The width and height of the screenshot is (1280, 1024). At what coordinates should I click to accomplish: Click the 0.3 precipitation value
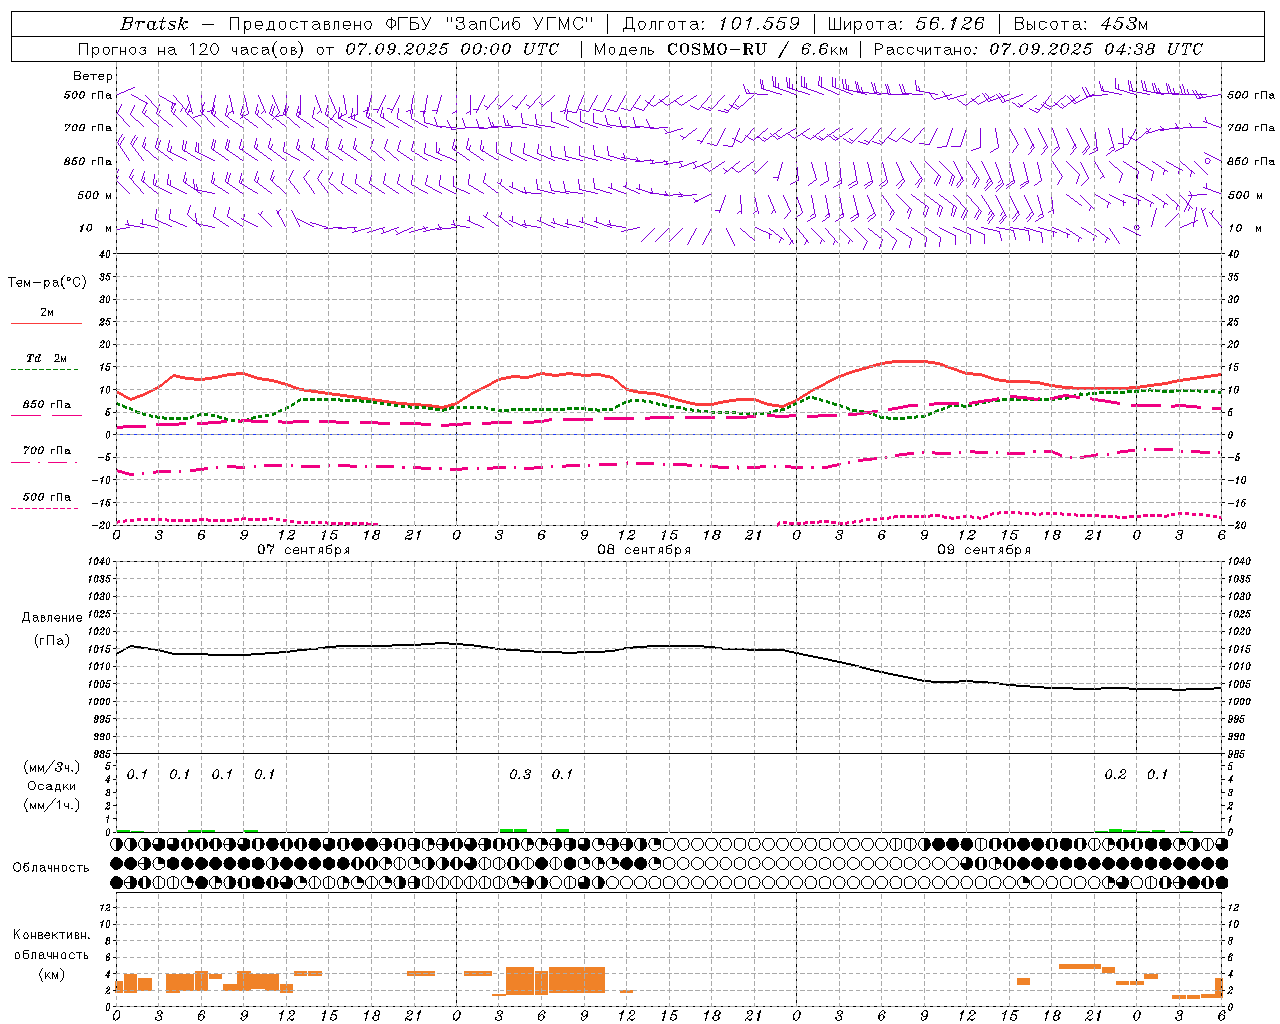[x=520, y=774]
